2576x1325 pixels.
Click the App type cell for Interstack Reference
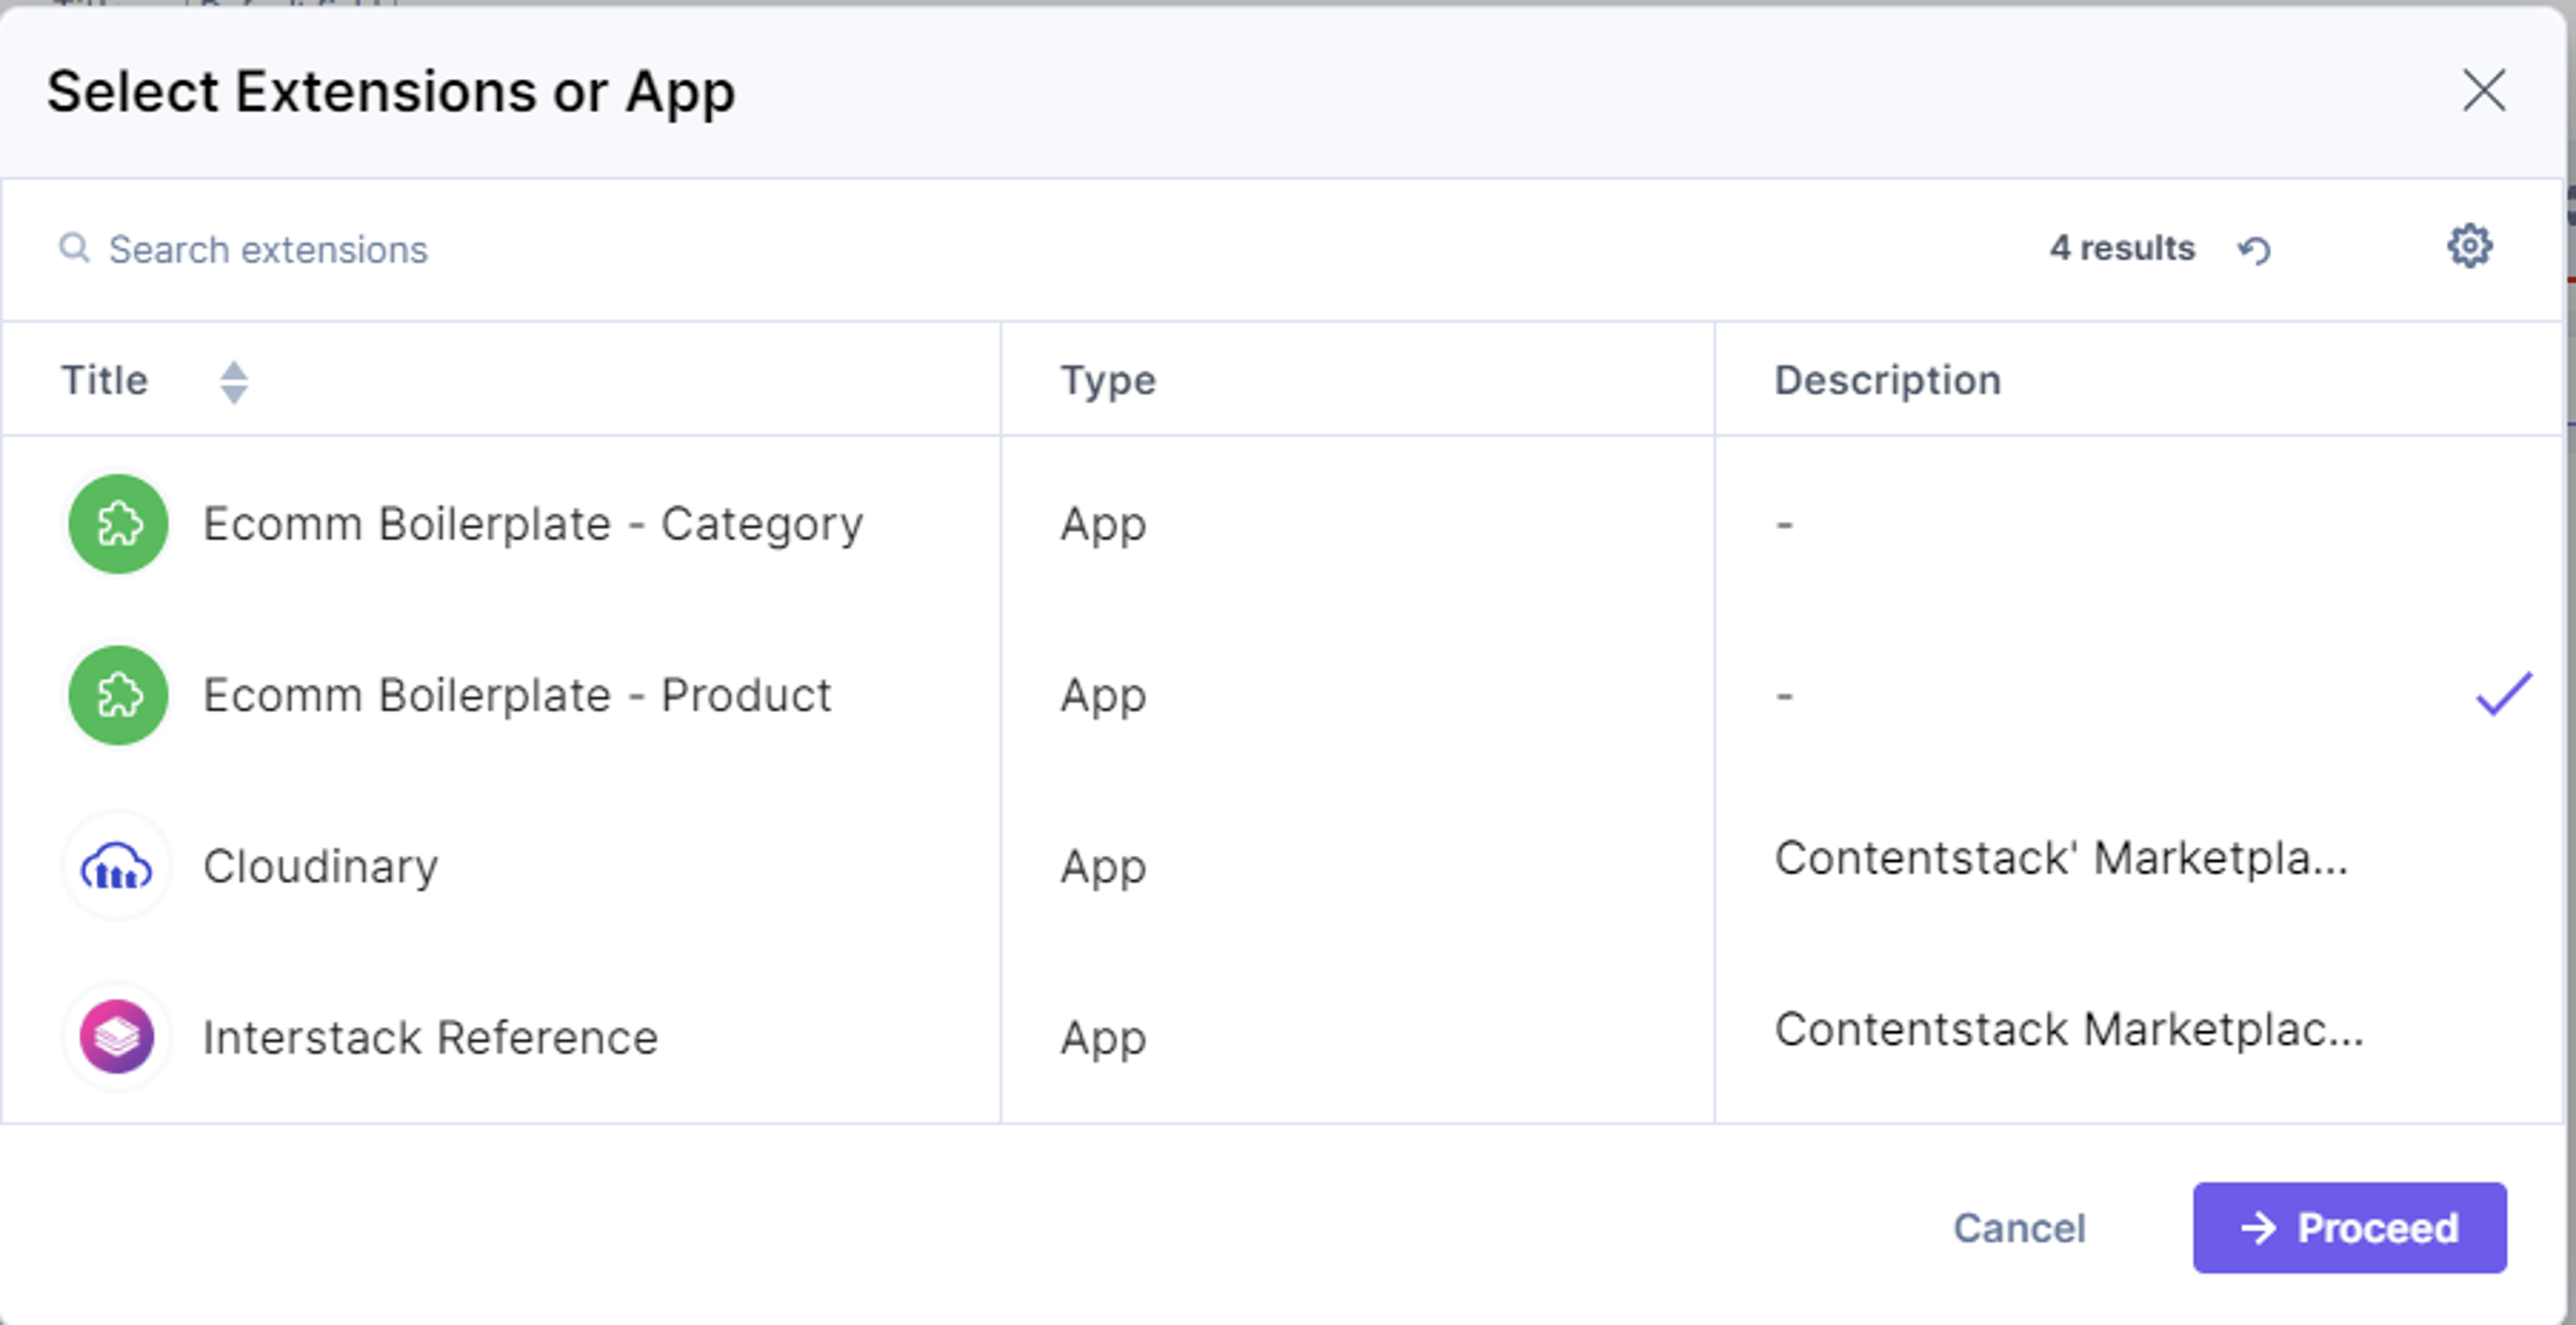point(1103,1038)
